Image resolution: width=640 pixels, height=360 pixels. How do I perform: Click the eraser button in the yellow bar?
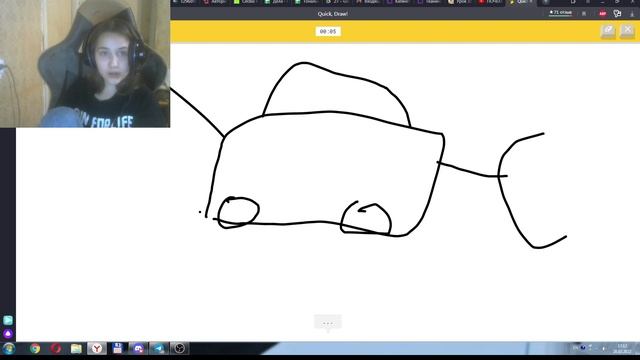608,31
